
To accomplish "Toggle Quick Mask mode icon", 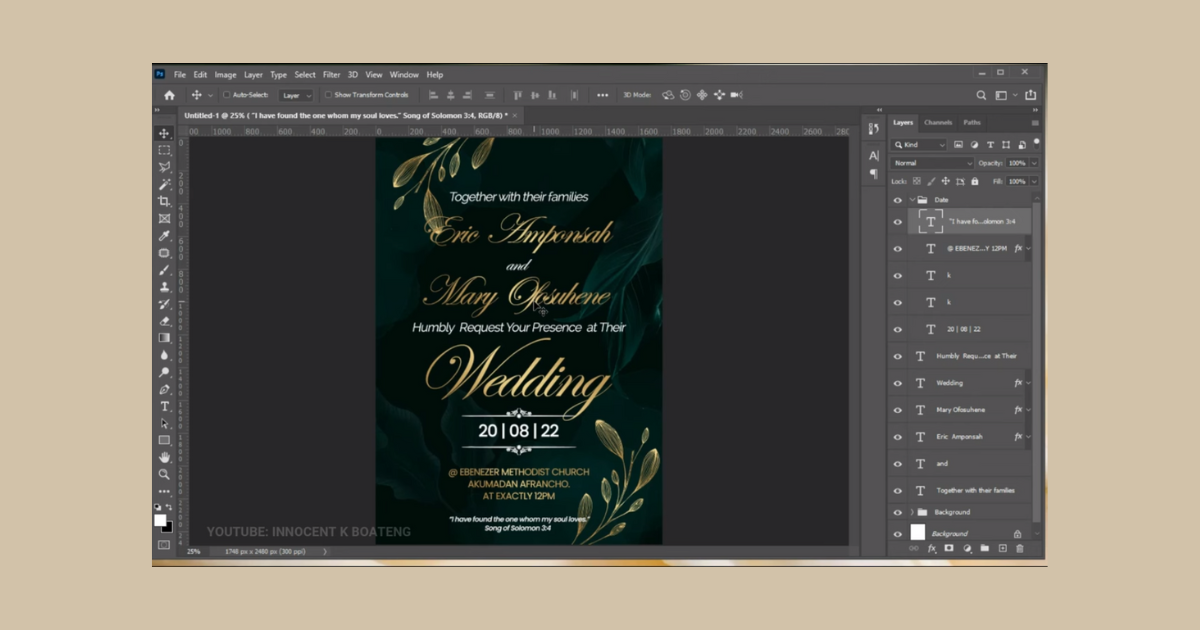I will 164,545.
